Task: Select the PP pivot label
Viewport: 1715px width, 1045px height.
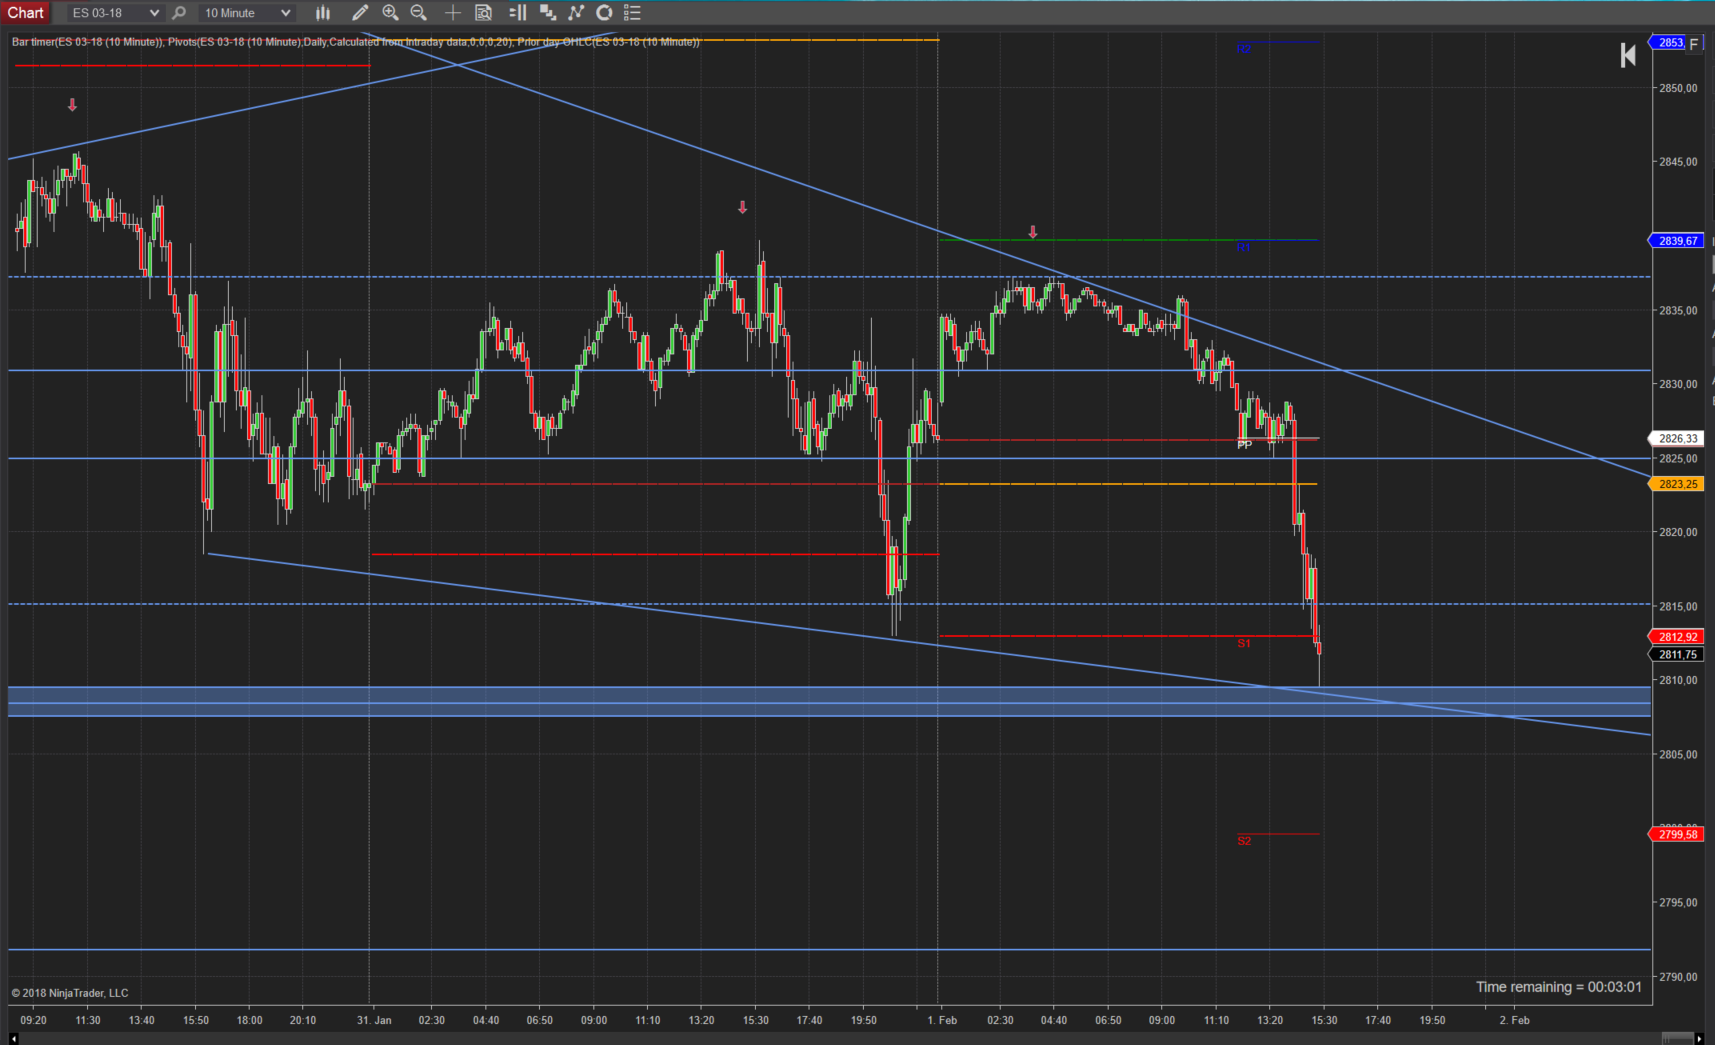Action: click(x=1244, y=445)
